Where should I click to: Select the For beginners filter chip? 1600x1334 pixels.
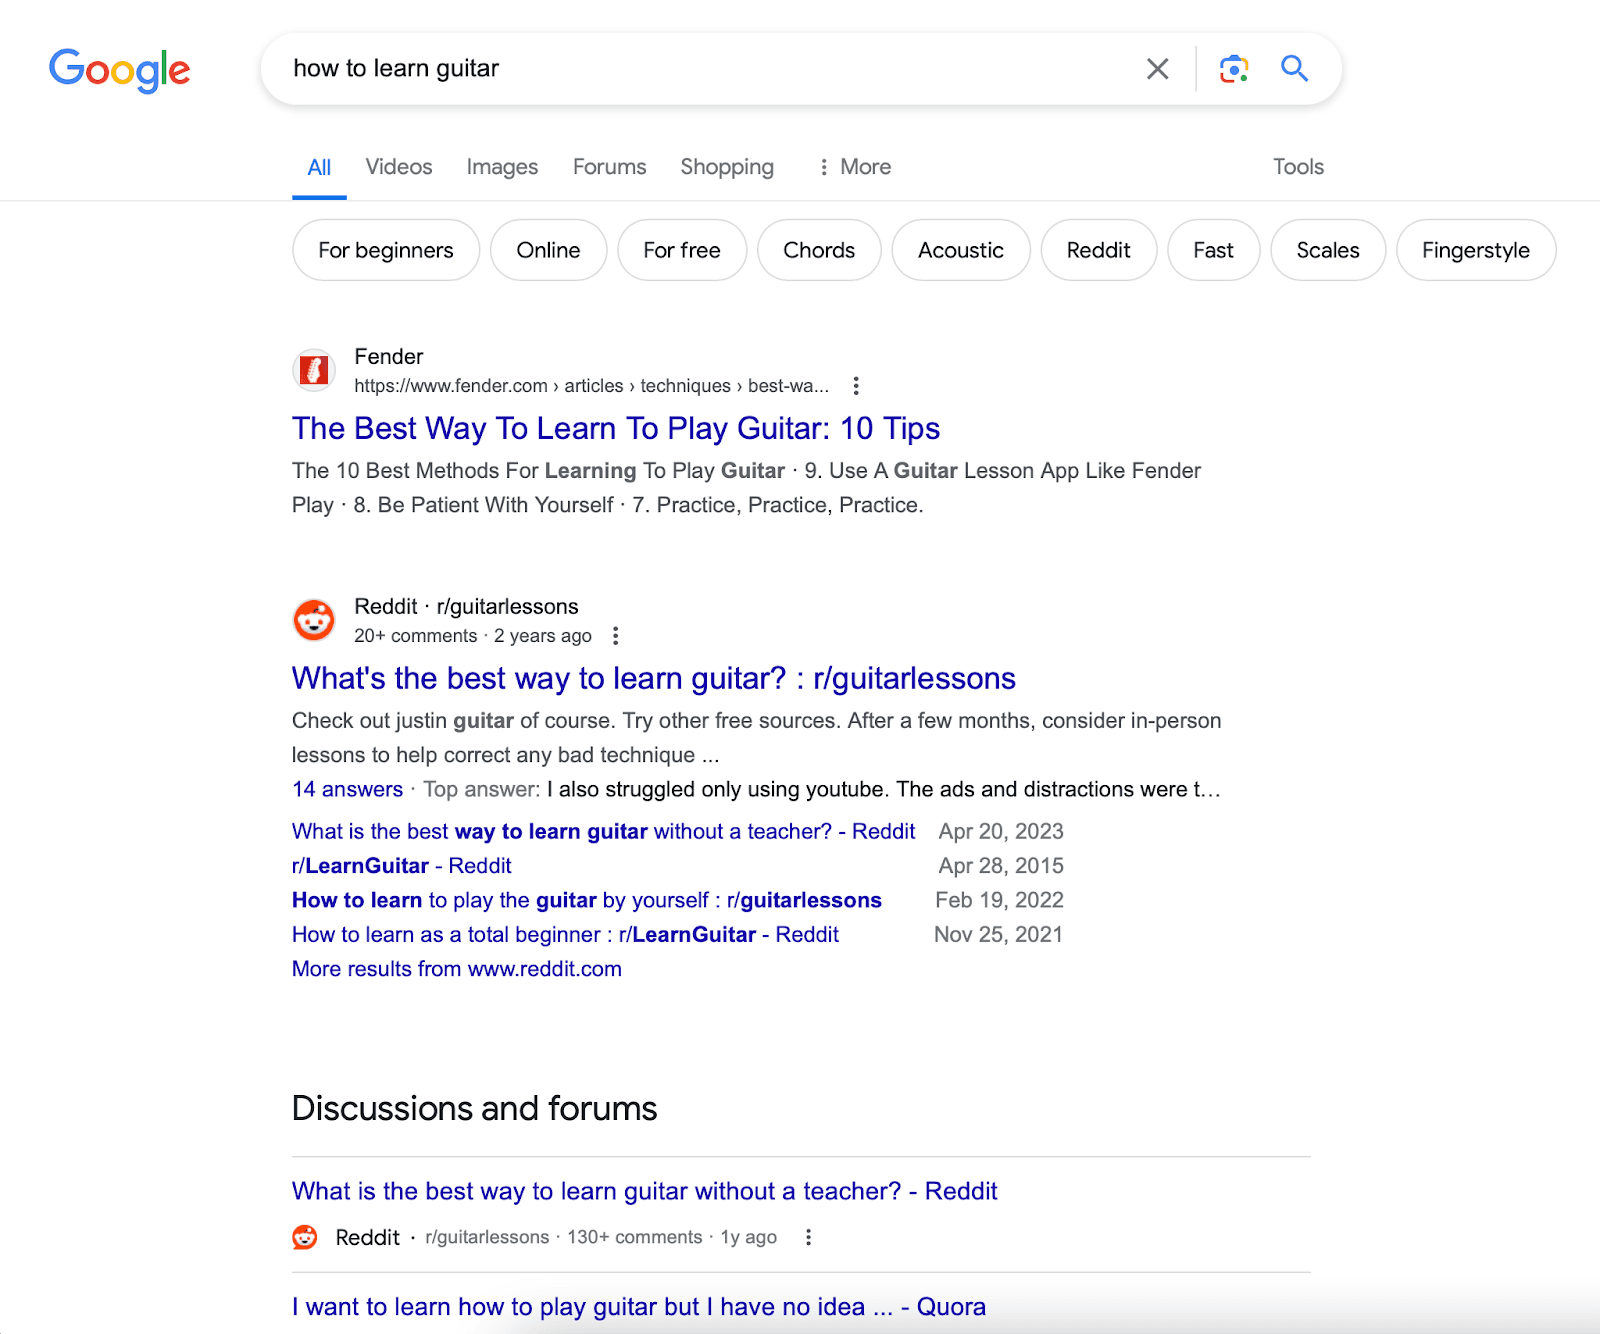[386, 250]
